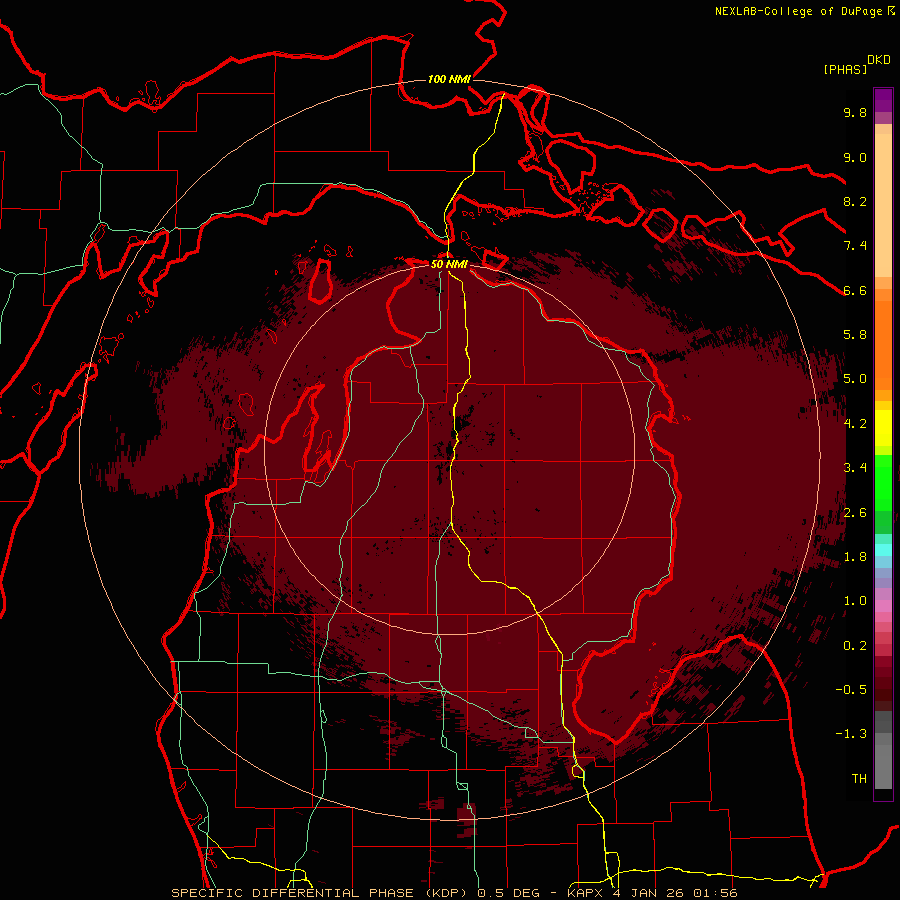This screenshot has width=900, height=900.
Task: Click the DKD unit label above legend
Action: click(x=878, y=59)
